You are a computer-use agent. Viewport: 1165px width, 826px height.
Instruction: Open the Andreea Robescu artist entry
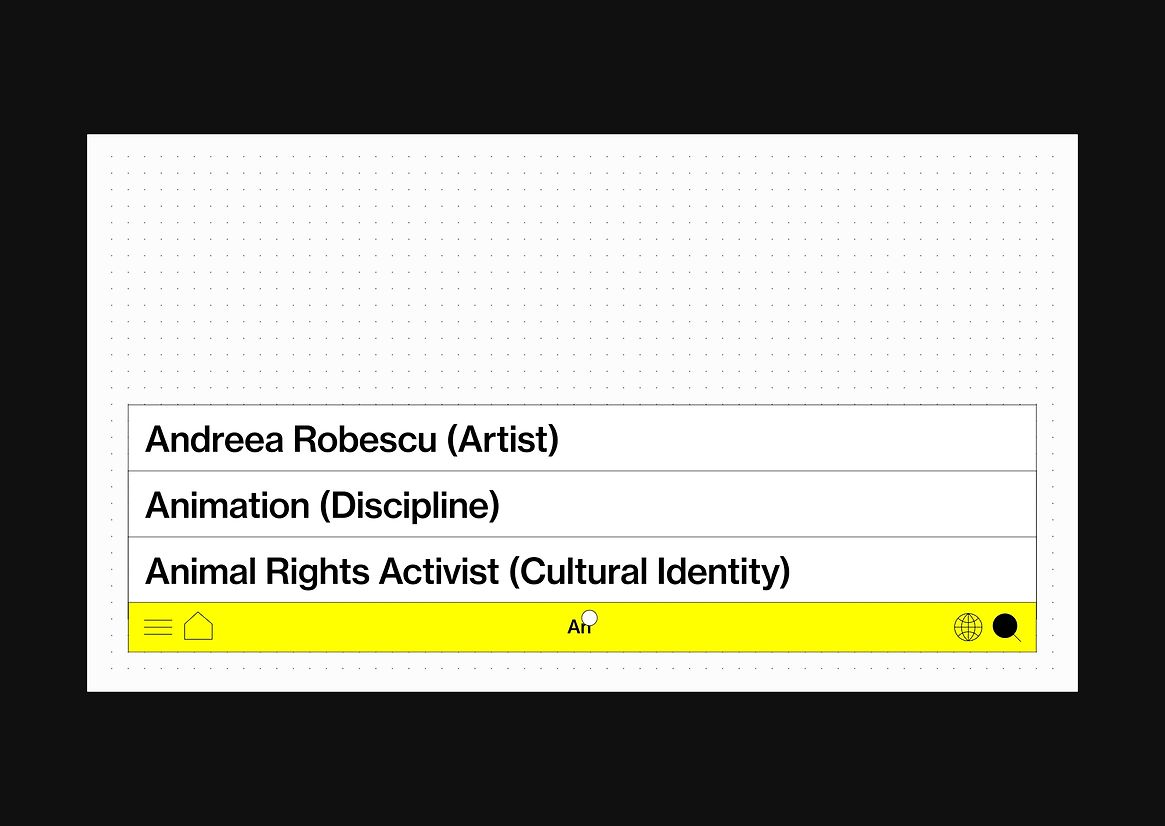(352, 439)
